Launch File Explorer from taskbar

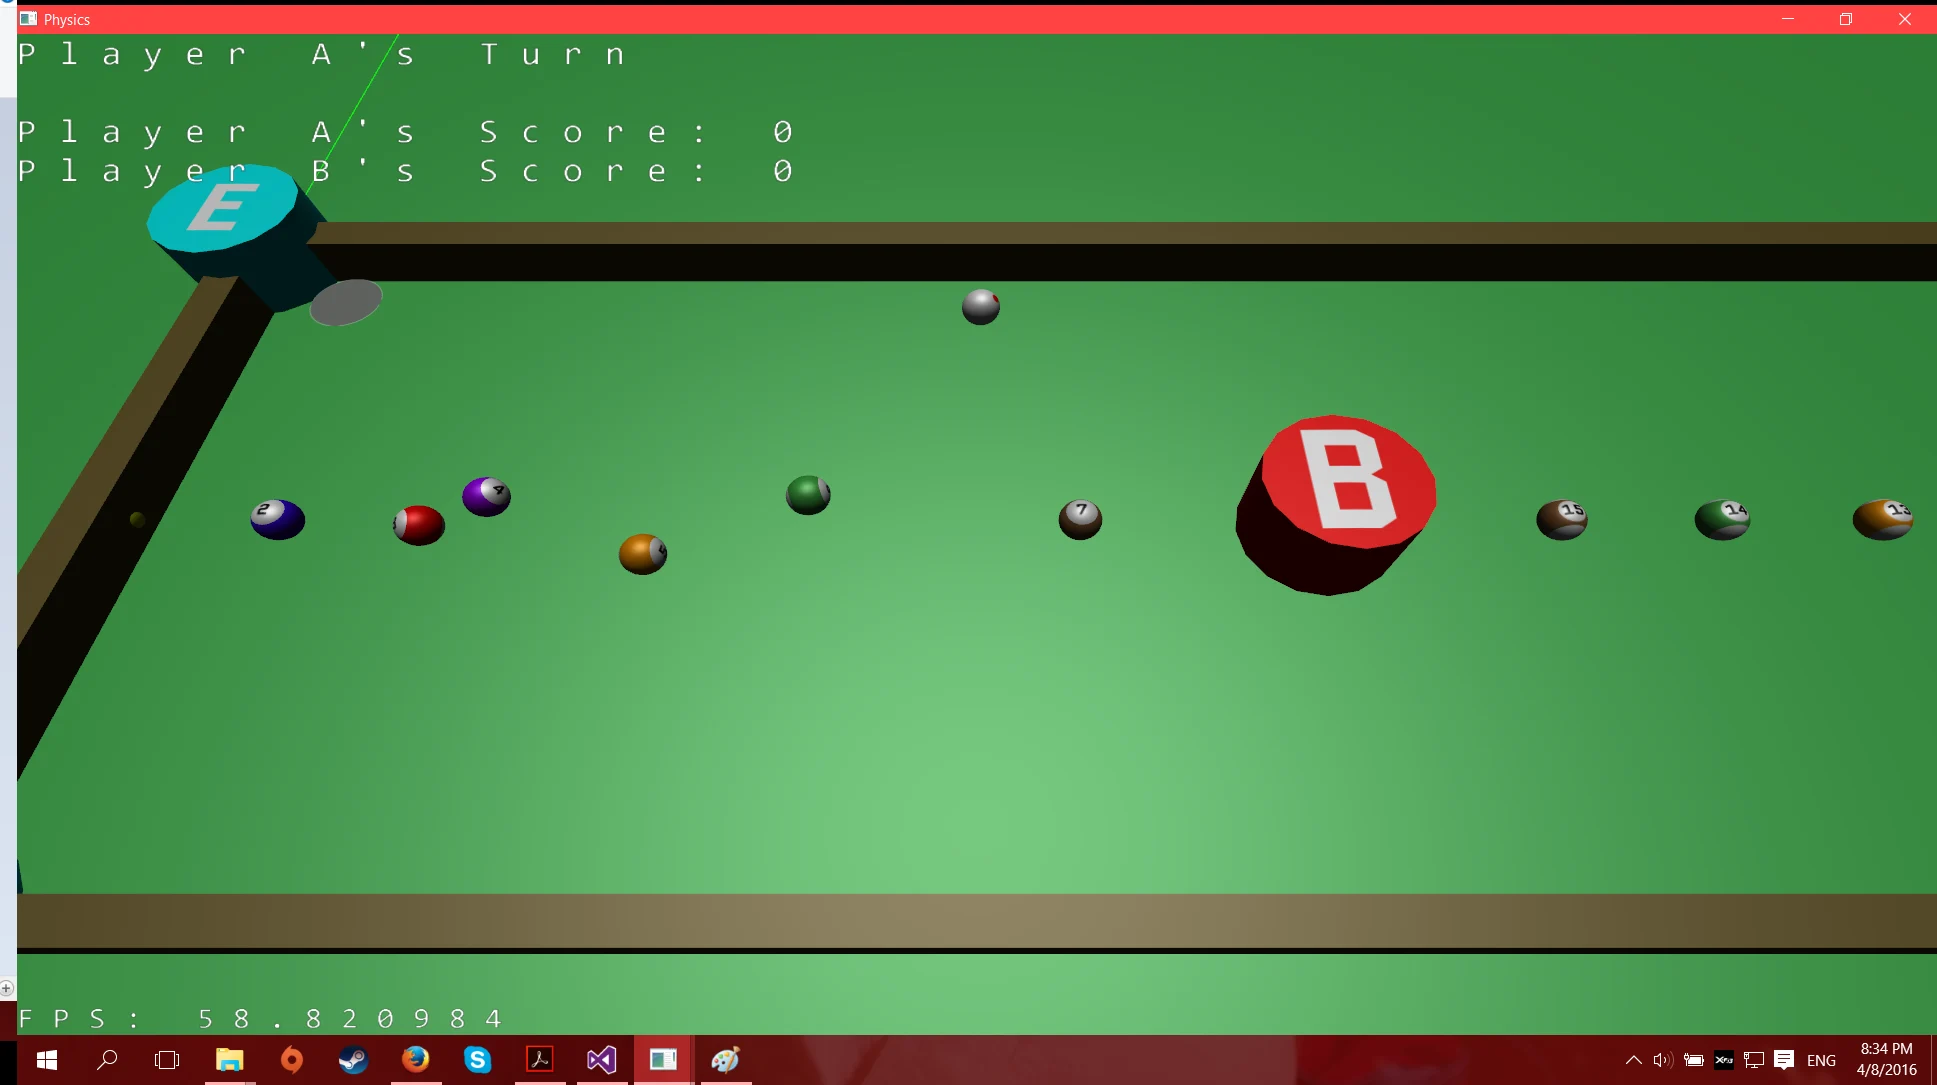point(229,1060)
